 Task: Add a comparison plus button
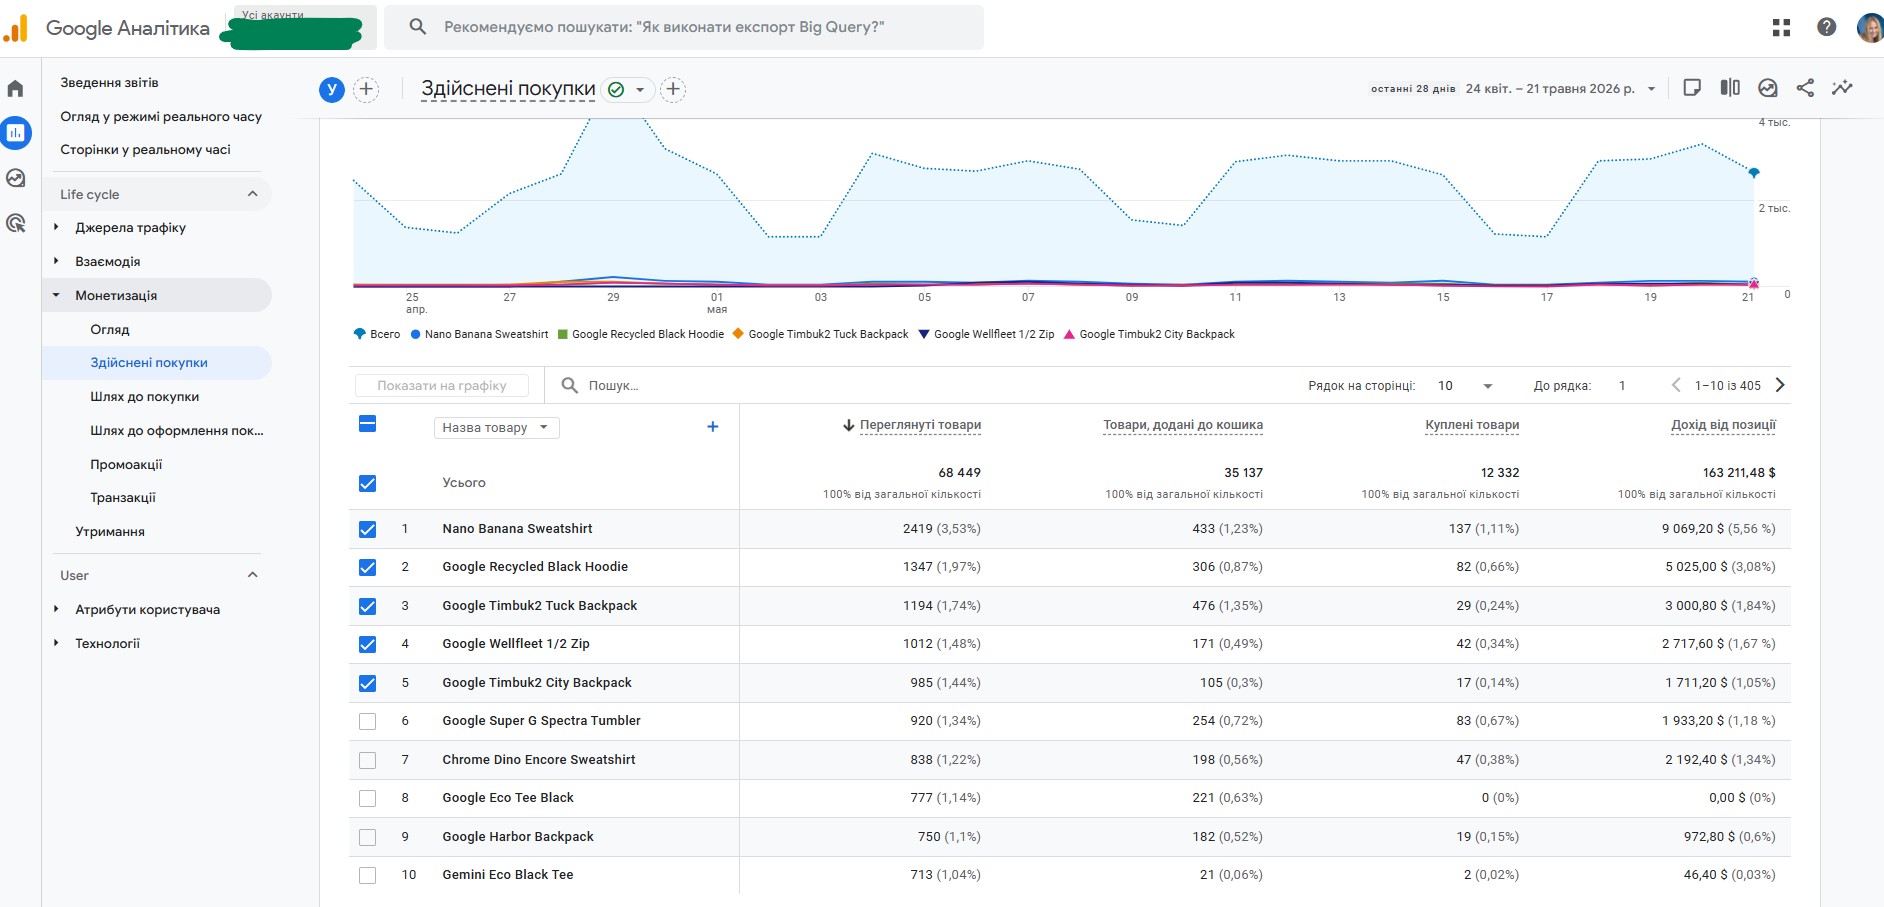(x=366, y=89)
